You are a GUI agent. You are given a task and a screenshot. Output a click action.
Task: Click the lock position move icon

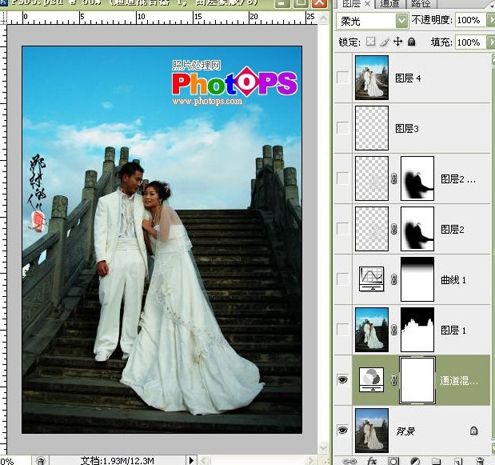click(x=398, y=42)
